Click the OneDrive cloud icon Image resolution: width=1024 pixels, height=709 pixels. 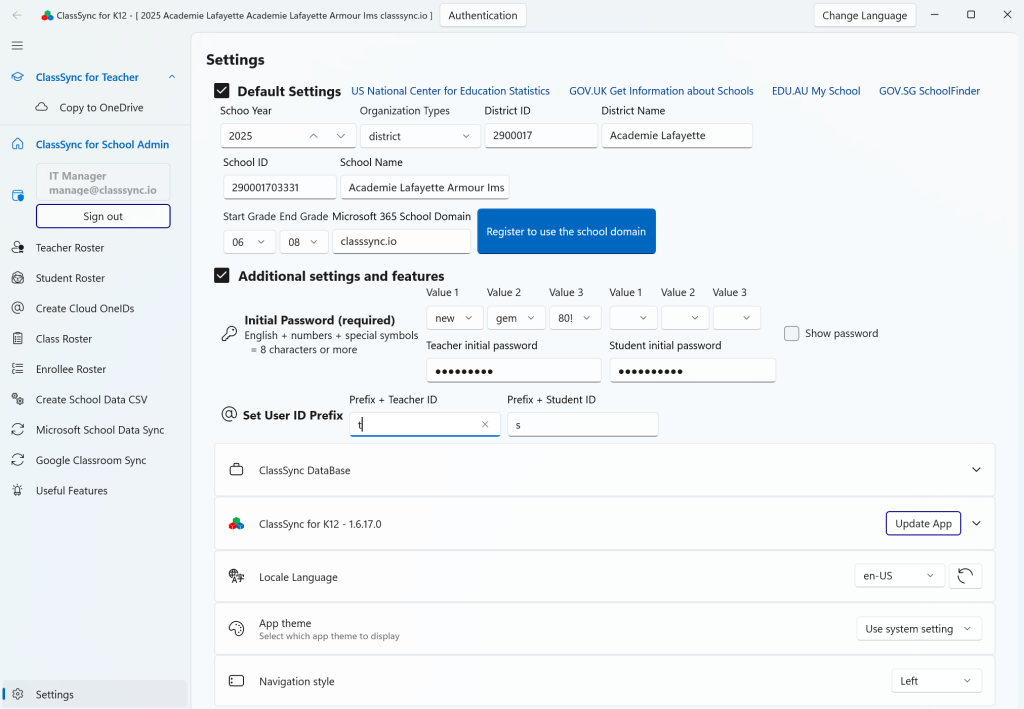click(x=42, y=107)
